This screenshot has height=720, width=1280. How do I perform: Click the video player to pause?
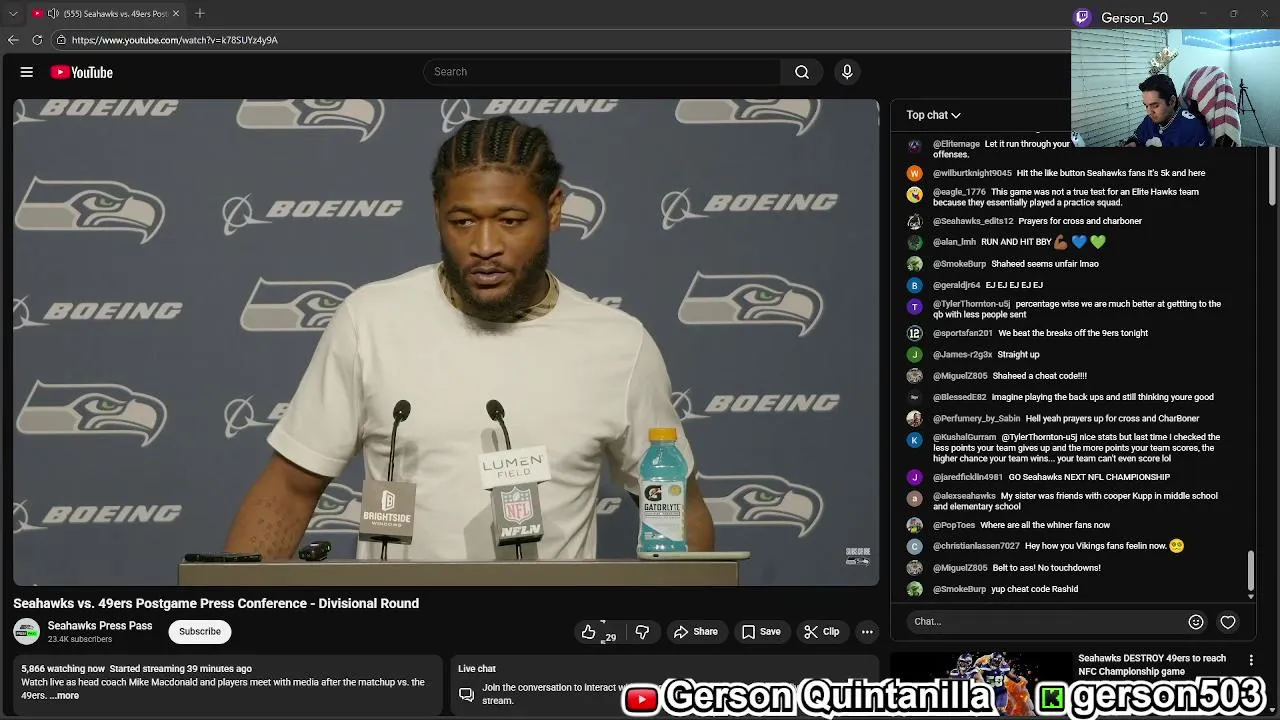point(446,342)
